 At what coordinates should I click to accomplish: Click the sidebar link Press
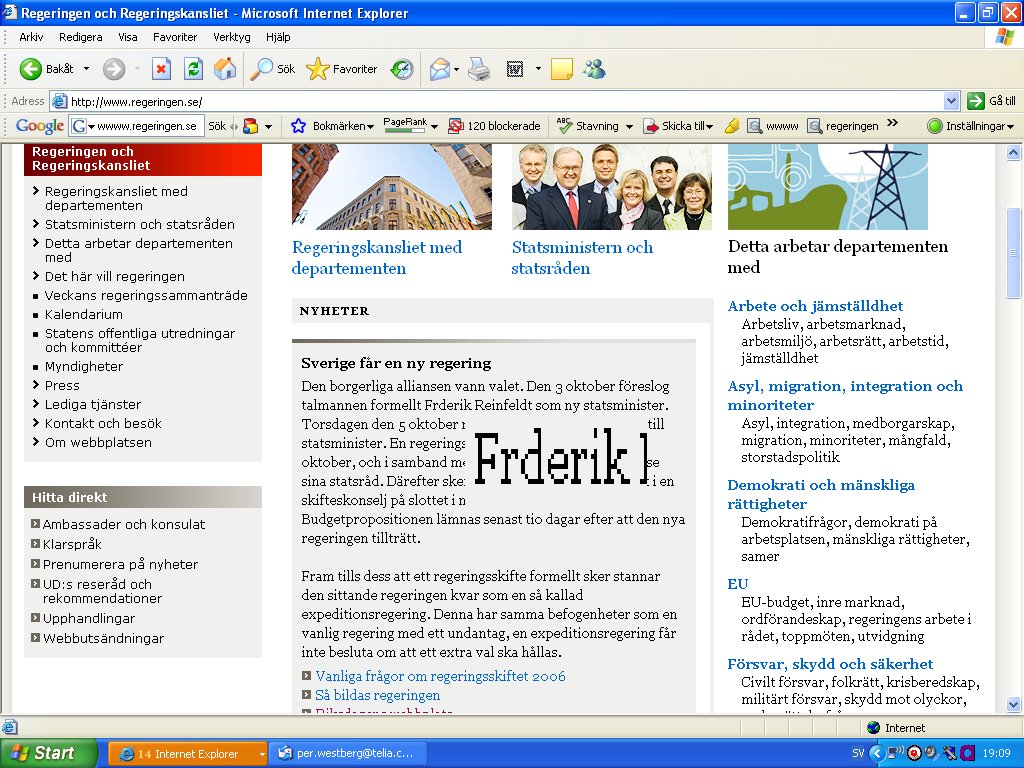pyautogui.click(x=62, y=385)
